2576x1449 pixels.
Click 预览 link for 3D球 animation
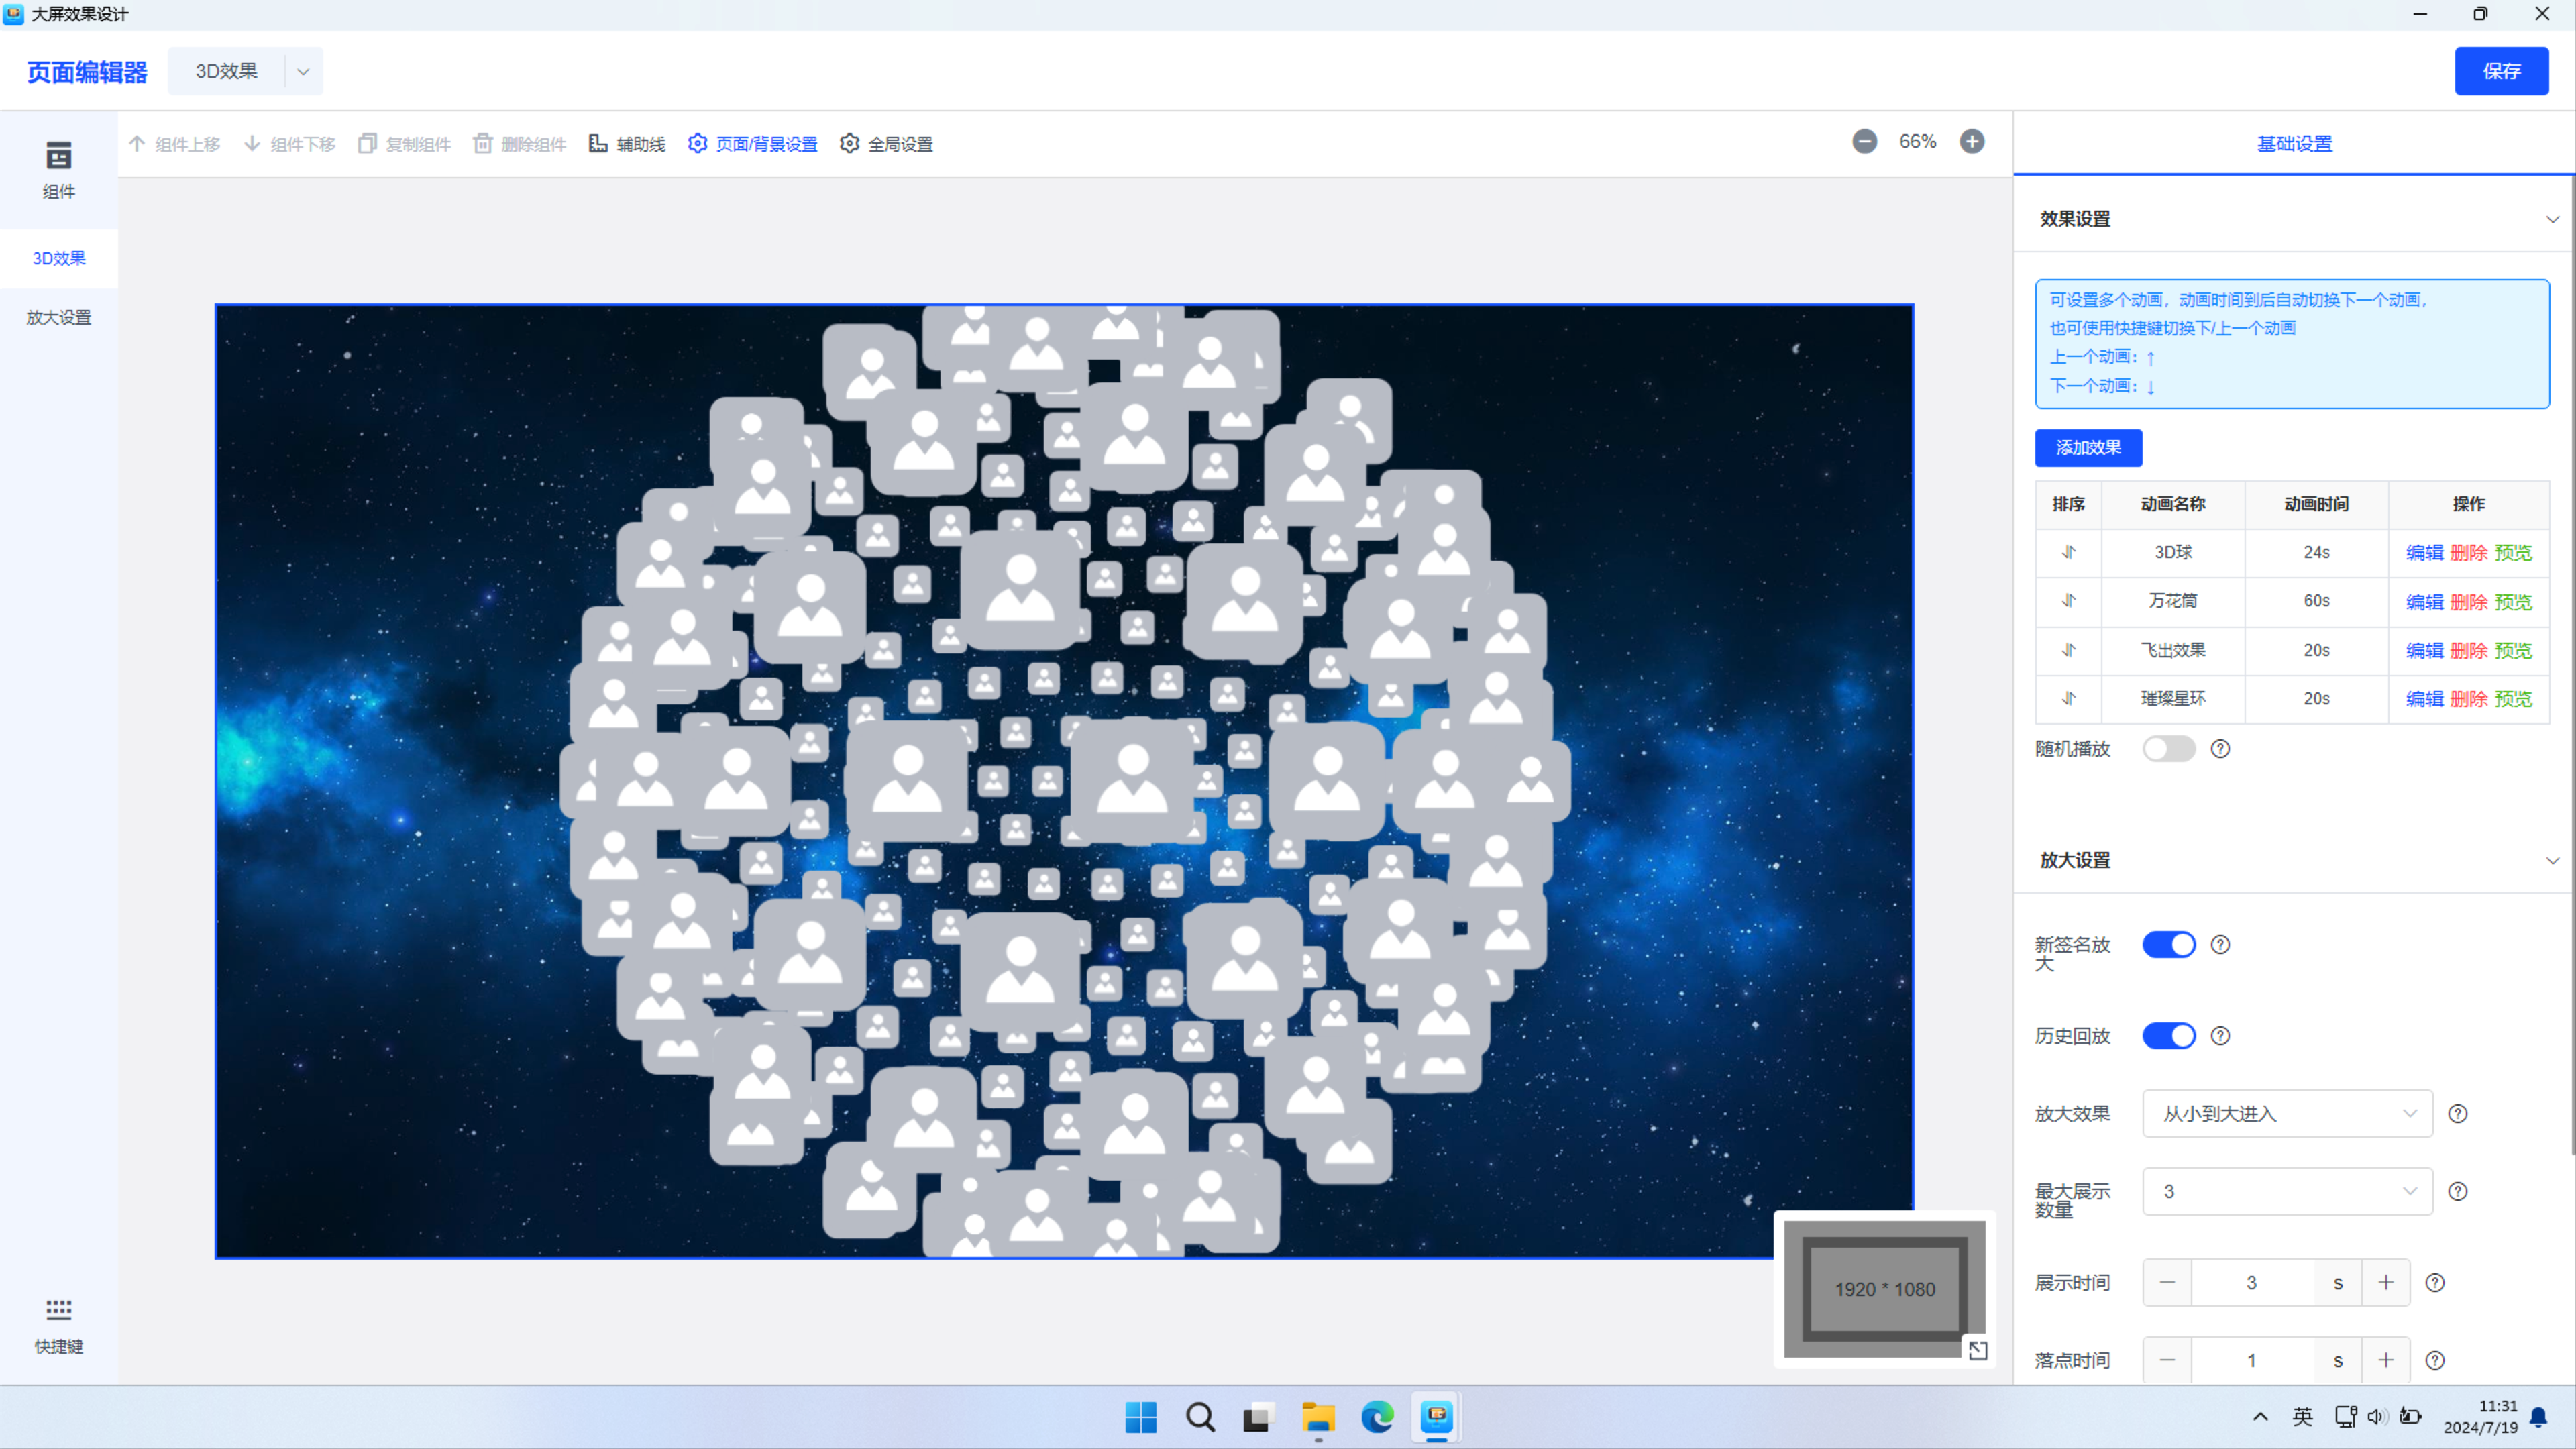2513,553
